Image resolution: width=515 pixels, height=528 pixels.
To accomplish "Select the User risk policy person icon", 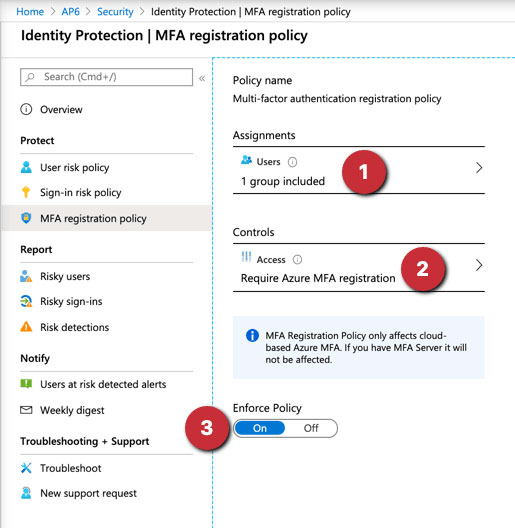I will coord(26,167).
